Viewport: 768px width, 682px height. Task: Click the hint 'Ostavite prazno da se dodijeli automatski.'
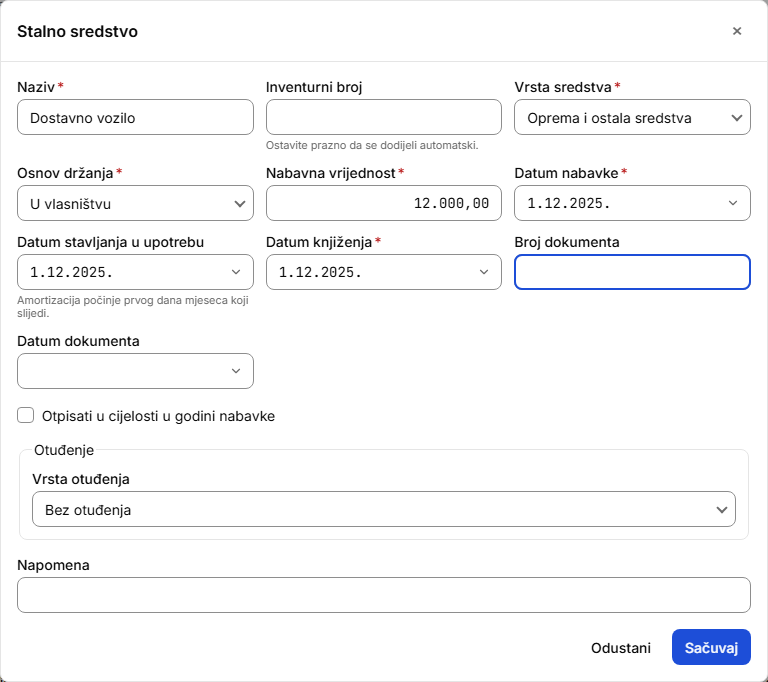click(372, 146)
